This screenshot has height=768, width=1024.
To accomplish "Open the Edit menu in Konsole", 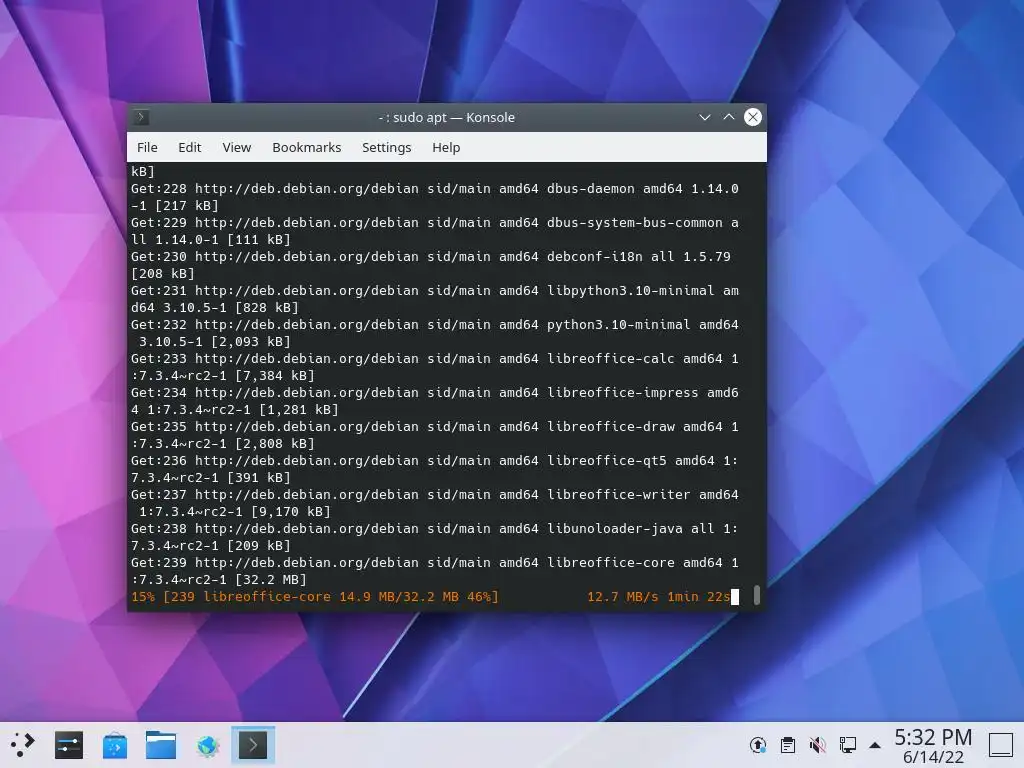I will [x=189, y=148].
